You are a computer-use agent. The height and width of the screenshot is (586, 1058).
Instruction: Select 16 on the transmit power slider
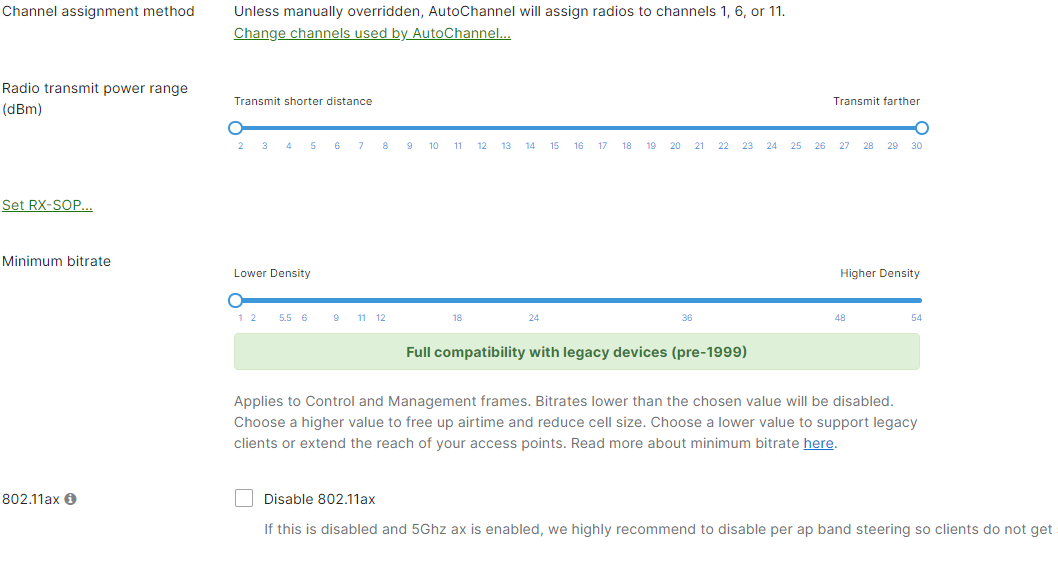[578, 145]
